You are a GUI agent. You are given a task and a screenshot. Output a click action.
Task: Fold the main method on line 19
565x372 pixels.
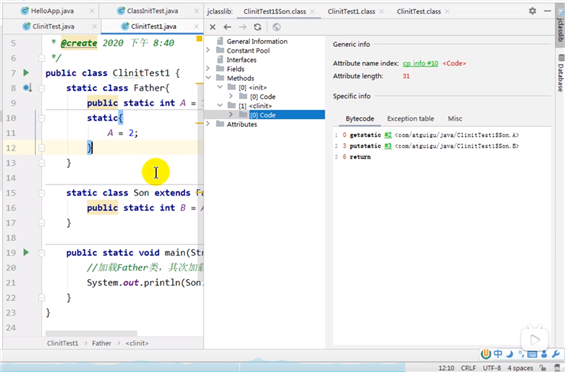click(41, 253)
